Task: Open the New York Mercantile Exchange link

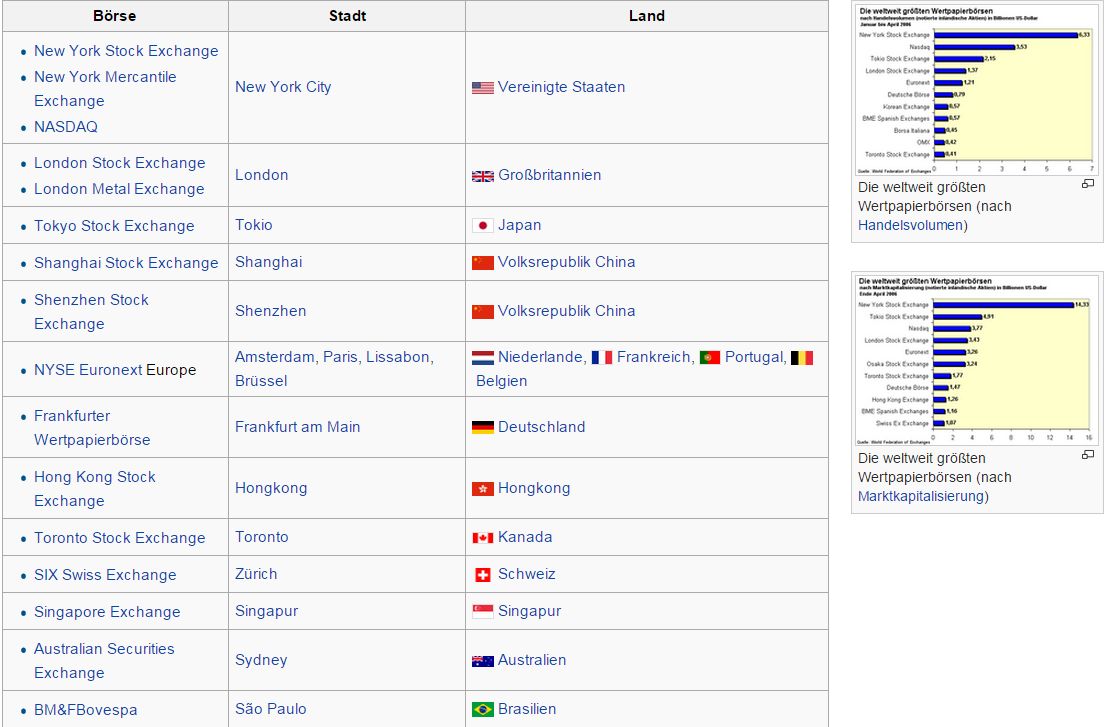Action: (105, 89)
